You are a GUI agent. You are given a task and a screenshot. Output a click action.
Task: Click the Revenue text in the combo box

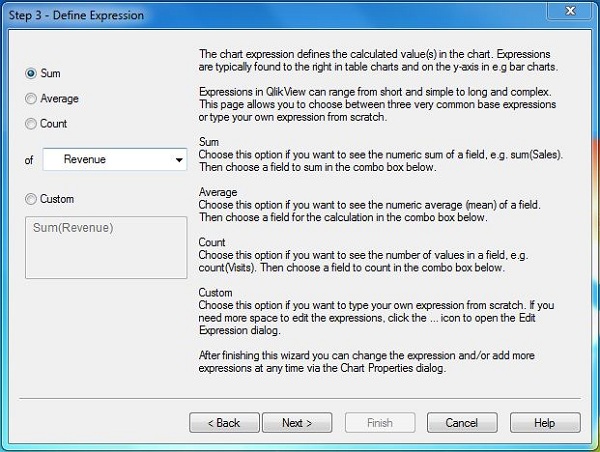pyautogui.click(x=85, y=159)
